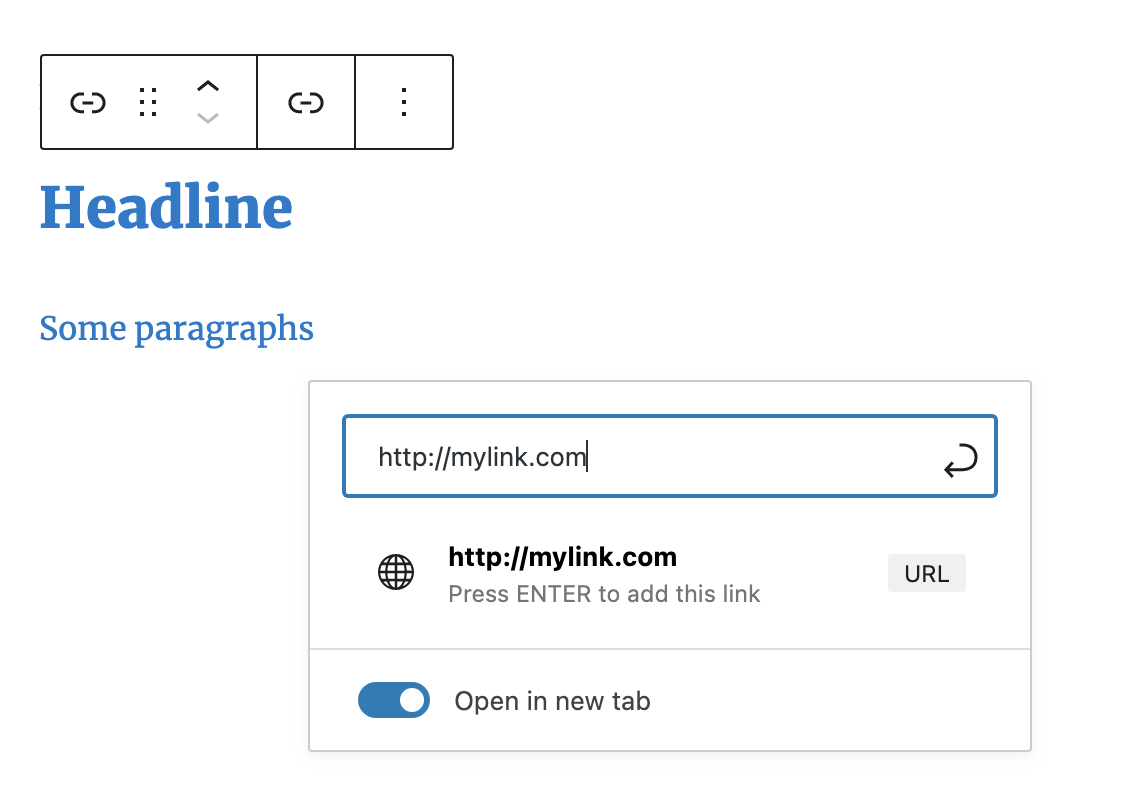Click 'Press ENTER to add this link' hint

(604, 594)
